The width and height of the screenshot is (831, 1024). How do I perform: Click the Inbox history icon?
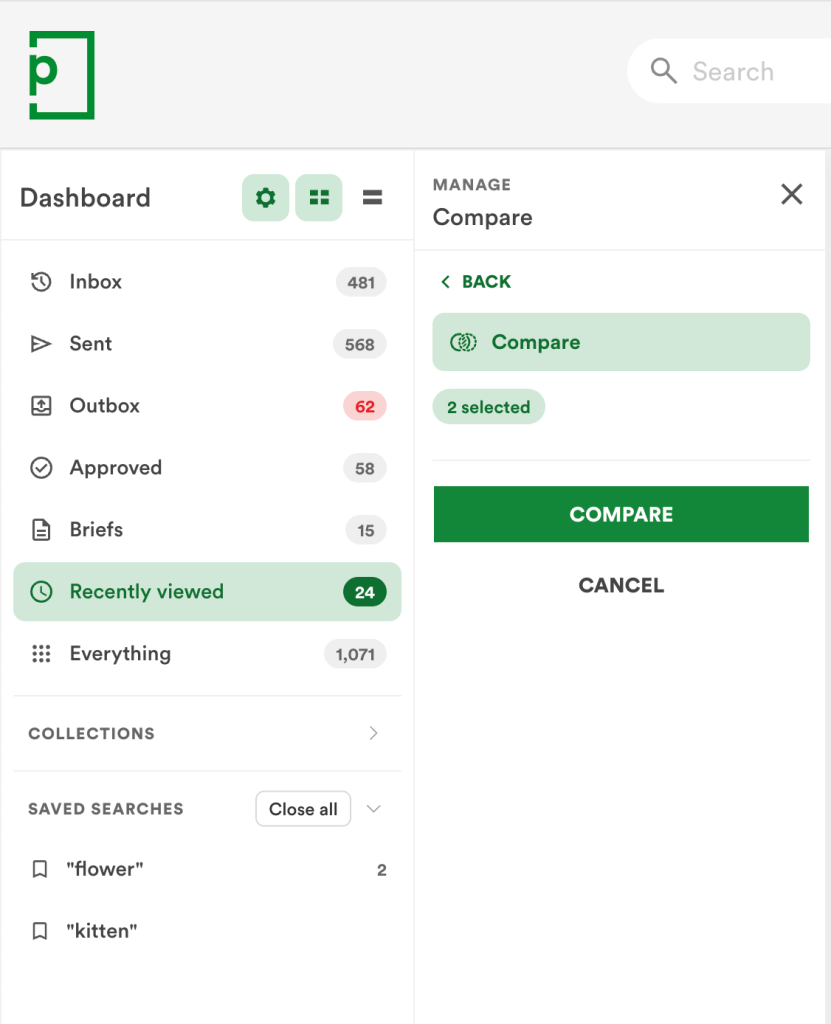41,282
